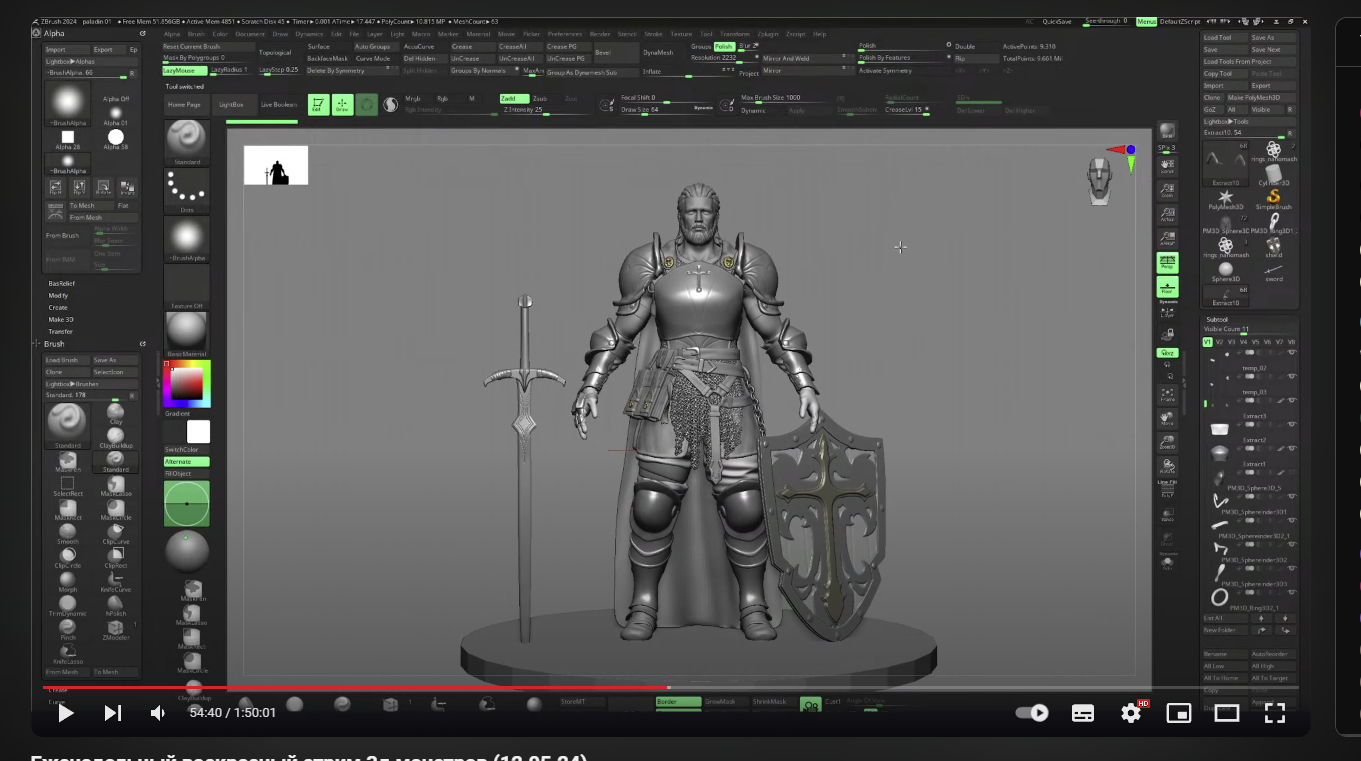1361x761 pixels.
Task: Toggle the Persp perspective view
Action: click(x=1167, y=263)
